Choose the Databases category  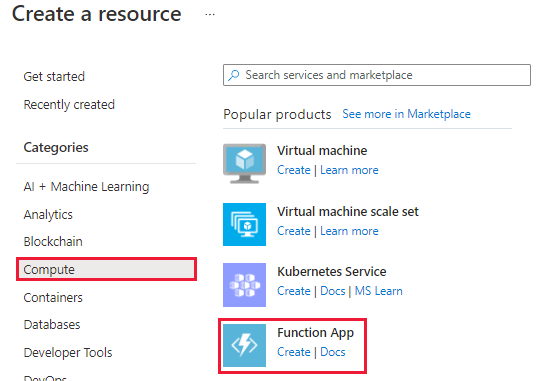pos(52,325)
